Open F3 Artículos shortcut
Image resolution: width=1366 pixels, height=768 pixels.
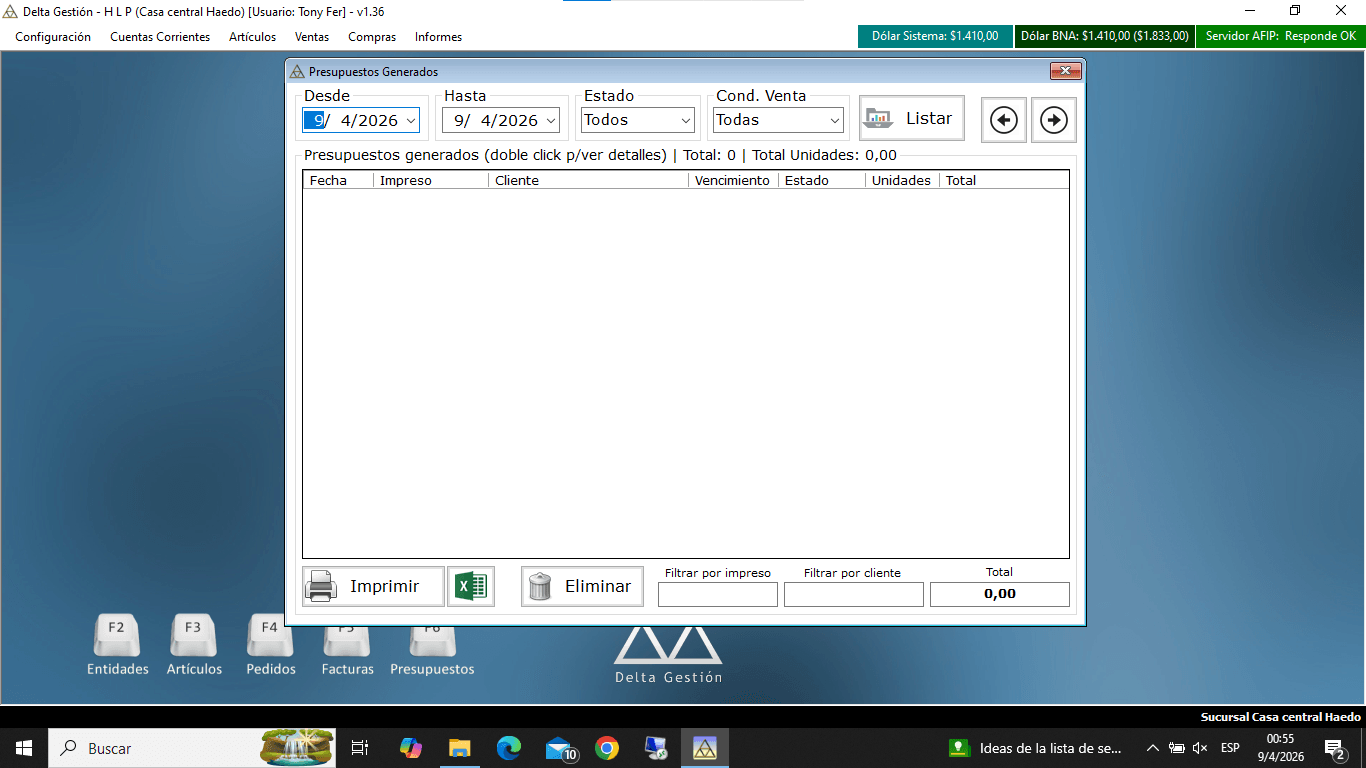(194, 646)
